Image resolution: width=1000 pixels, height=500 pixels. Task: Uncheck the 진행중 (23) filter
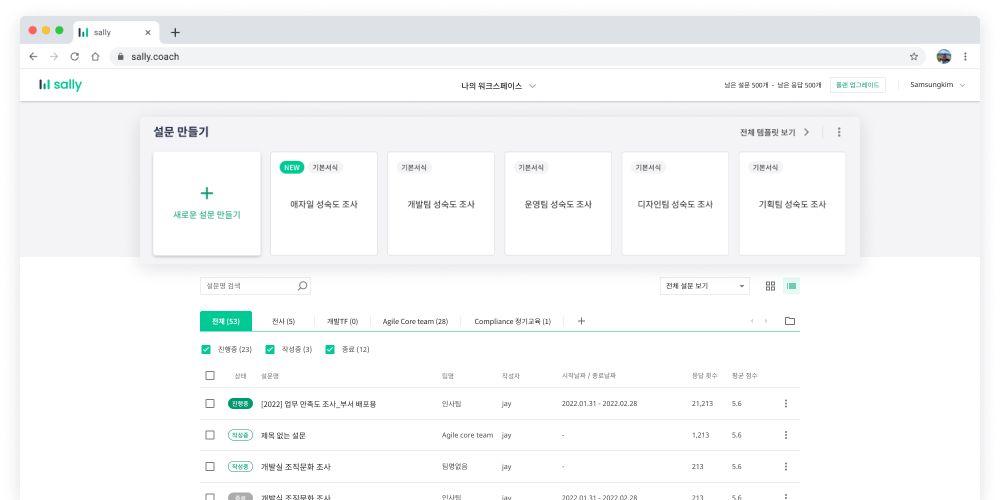coord(206,349)
